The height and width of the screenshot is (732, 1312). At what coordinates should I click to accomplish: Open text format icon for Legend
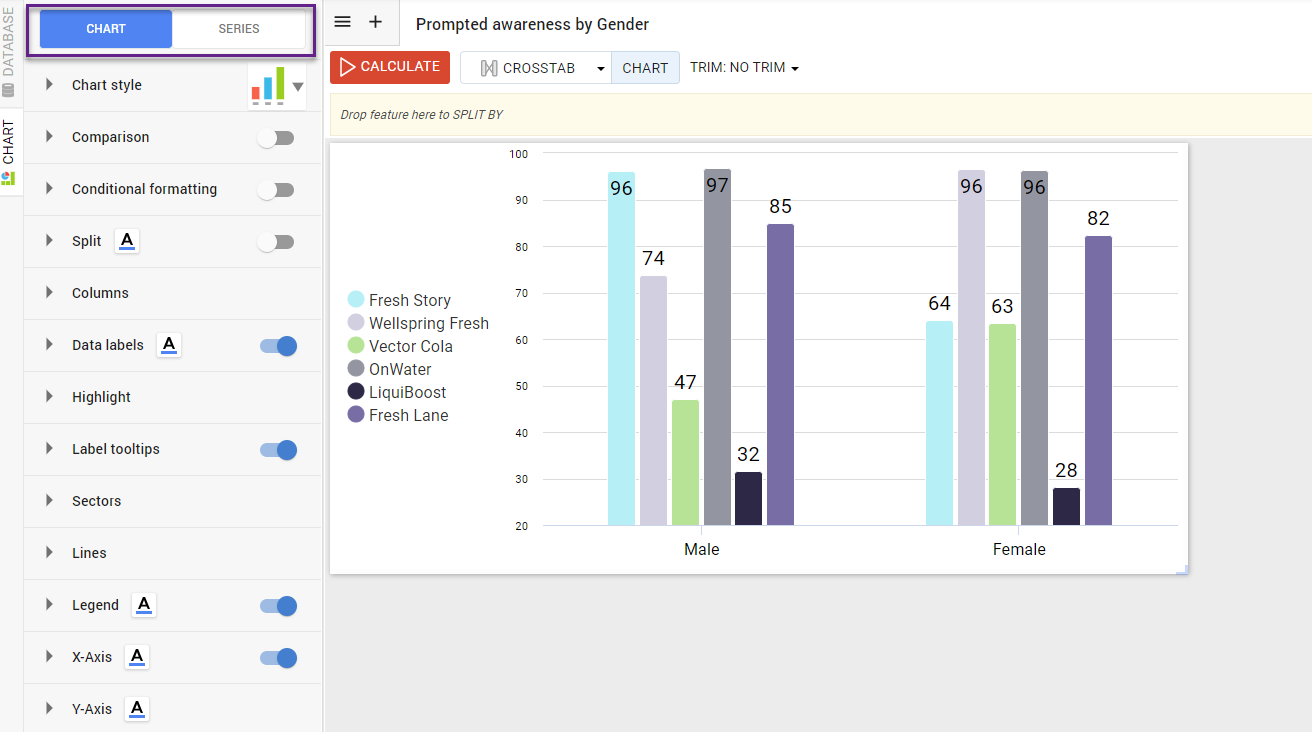144,605
